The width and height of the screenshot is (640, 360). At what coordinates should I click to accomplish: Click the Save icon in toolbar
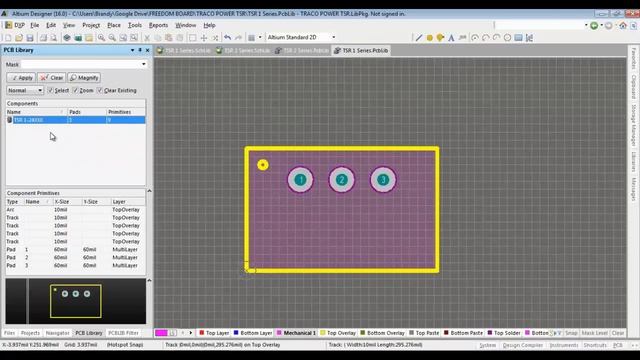[x=30, y=38]
